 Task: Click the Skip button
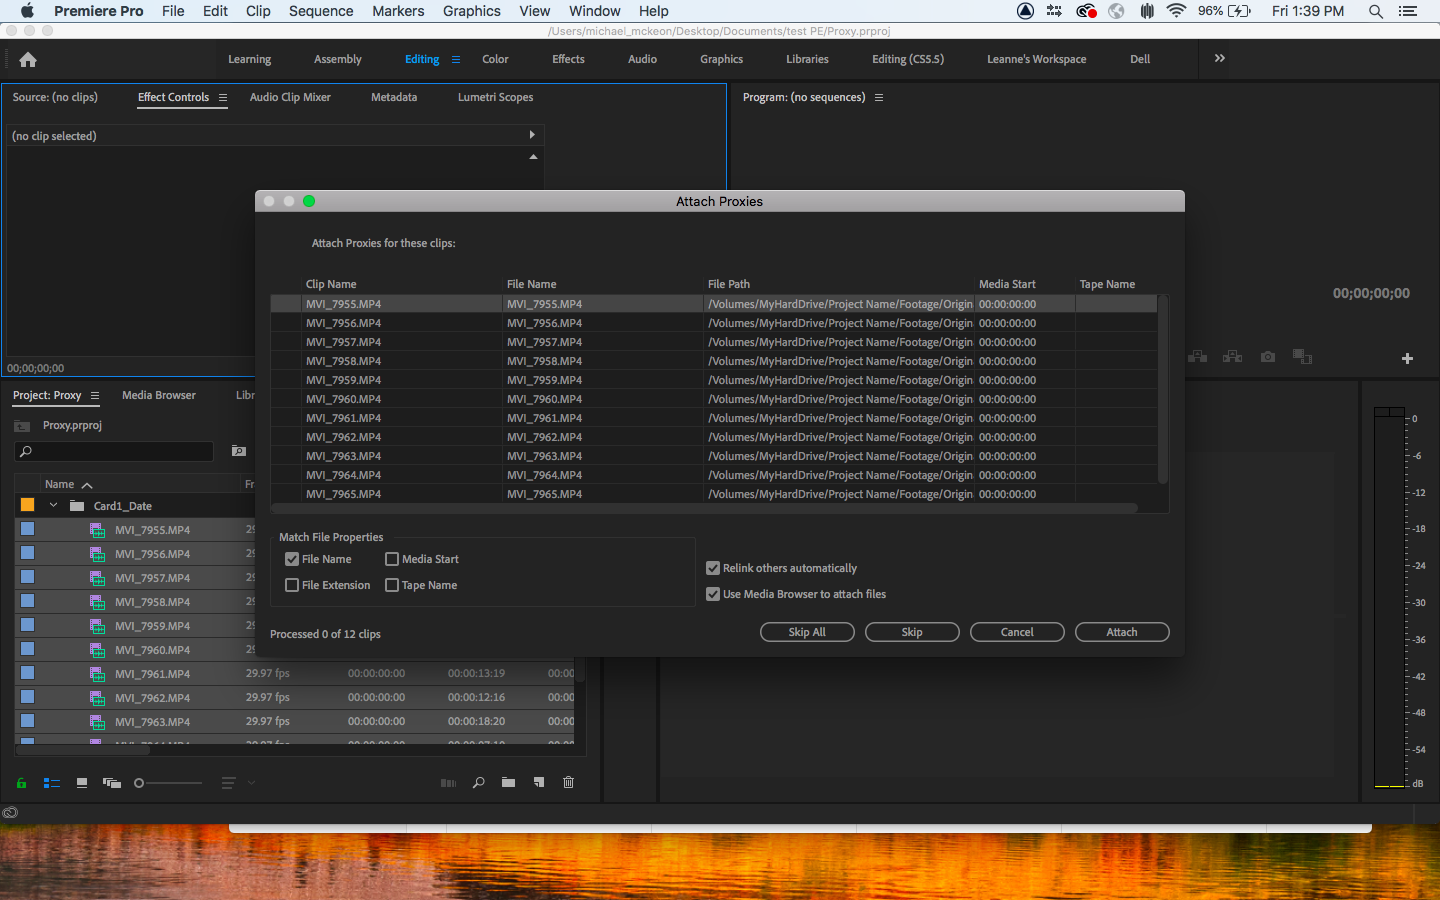pos(912,632)
